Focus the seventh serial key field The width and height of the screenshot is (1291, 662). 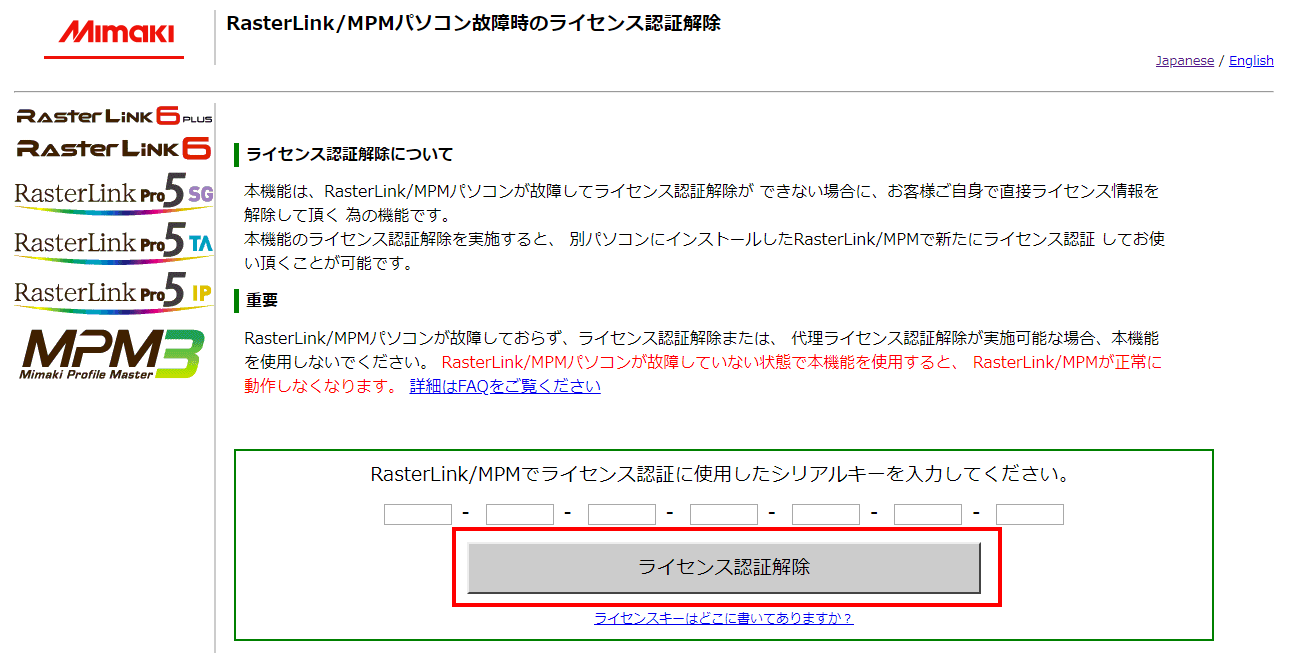(1030, 514)
